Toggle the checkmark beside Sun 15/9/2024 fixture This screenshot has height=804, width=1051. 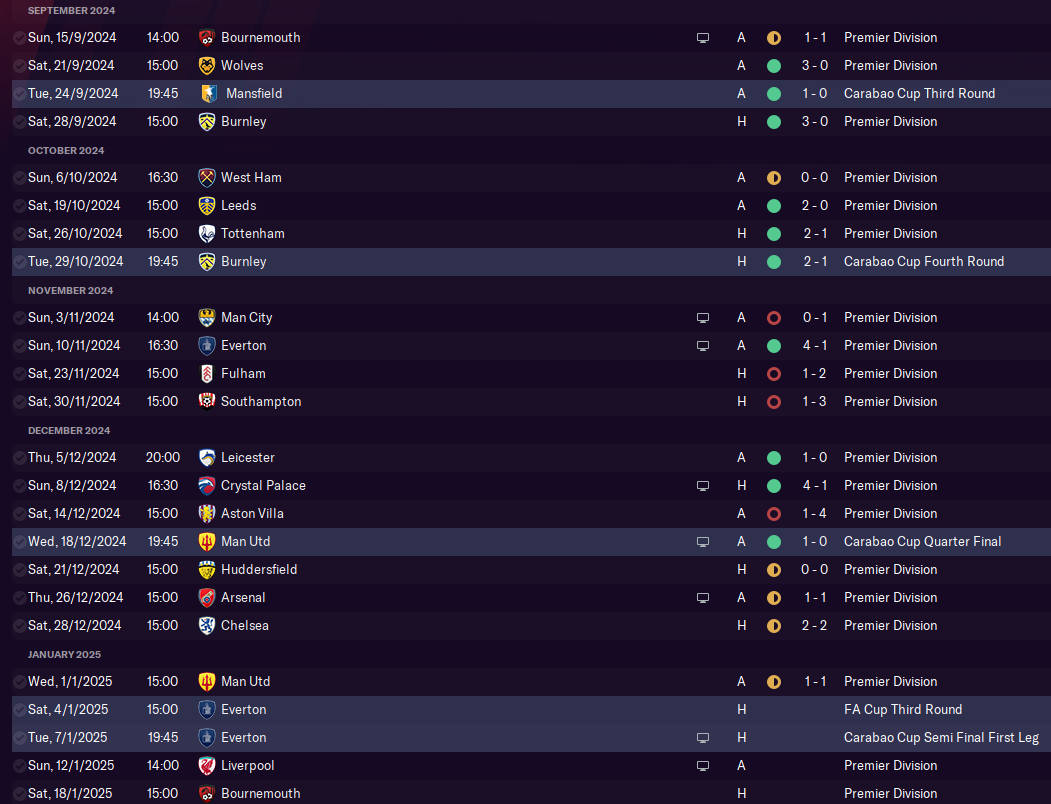(x=19, y=38)
